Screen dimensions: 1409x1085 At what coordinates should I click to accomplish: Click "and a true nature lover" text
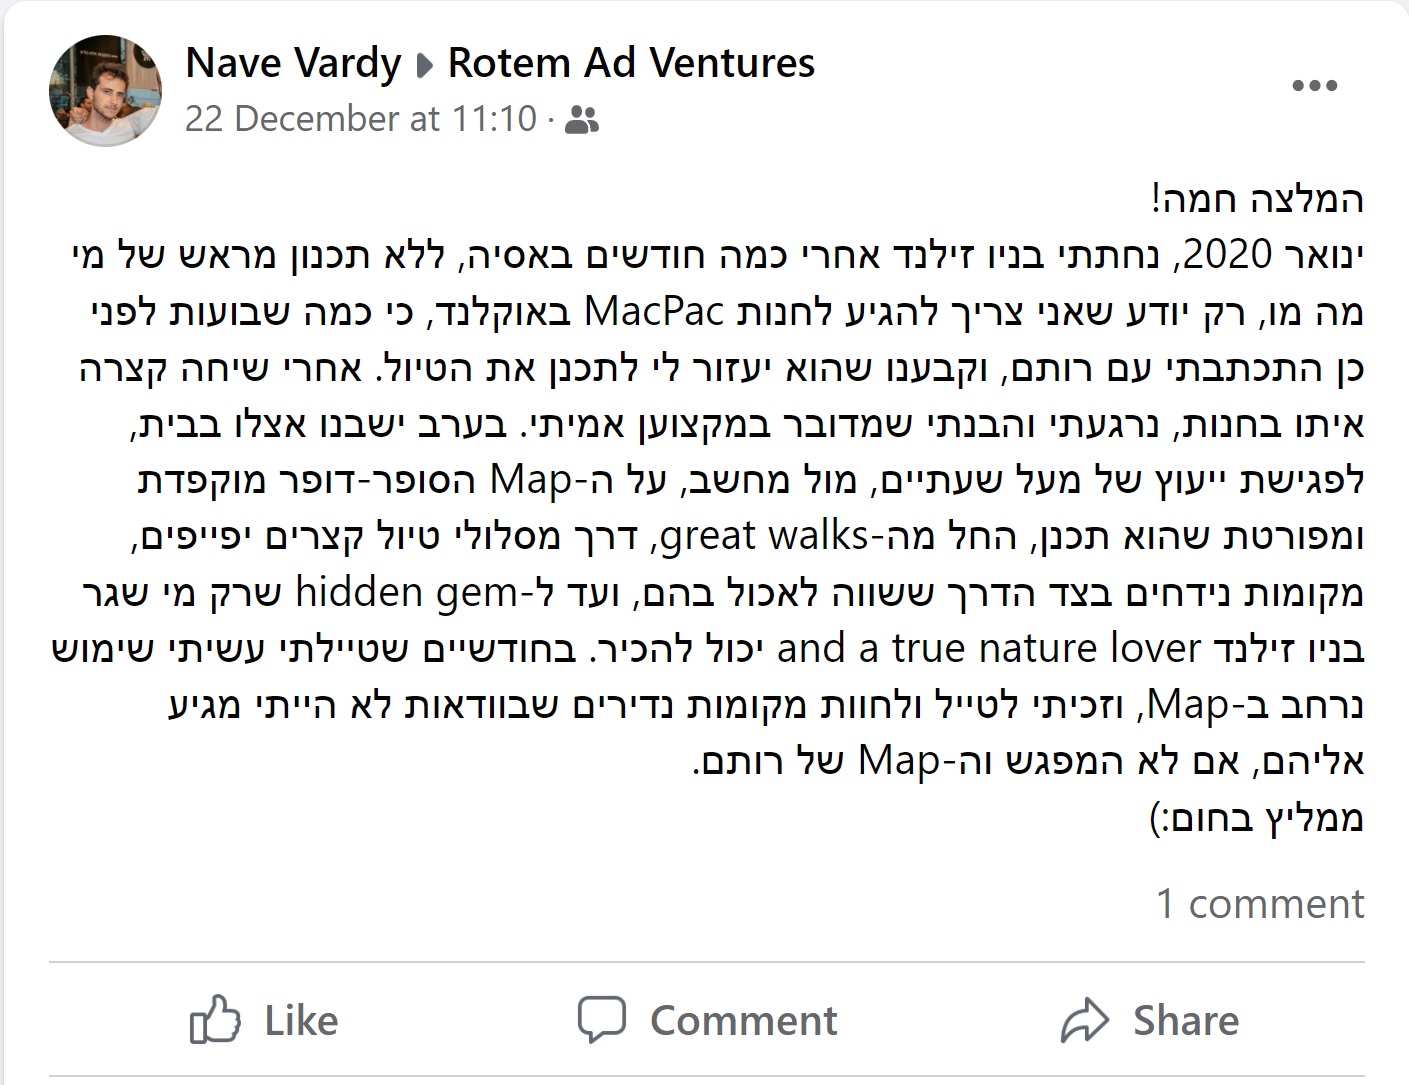click(988, 649)
